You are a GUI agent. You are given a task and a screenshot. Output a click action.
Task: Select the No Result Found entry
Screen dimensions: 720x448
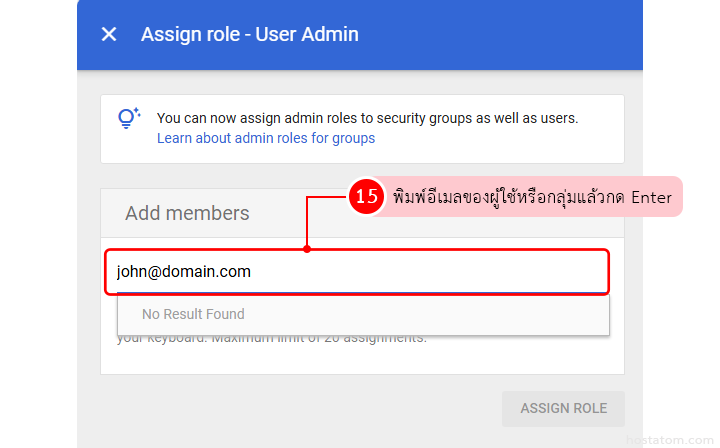pos(193,314)
